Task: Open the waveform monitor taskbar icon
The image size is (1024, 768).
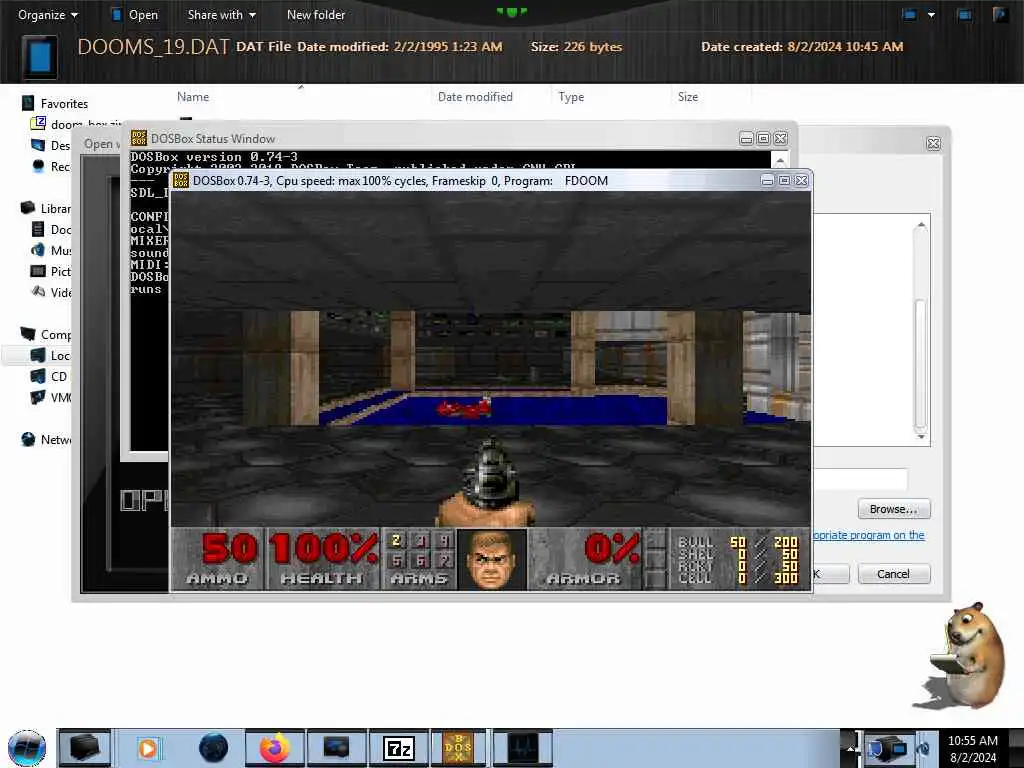Action: [x=522, y=748]
